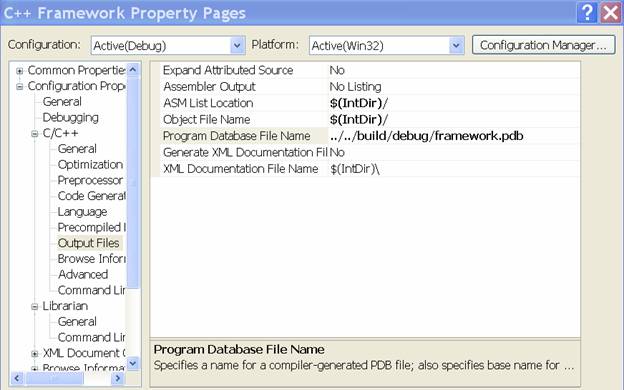
Task: Select the Configuration Properties tree label
Action: [x=76, y=86]
